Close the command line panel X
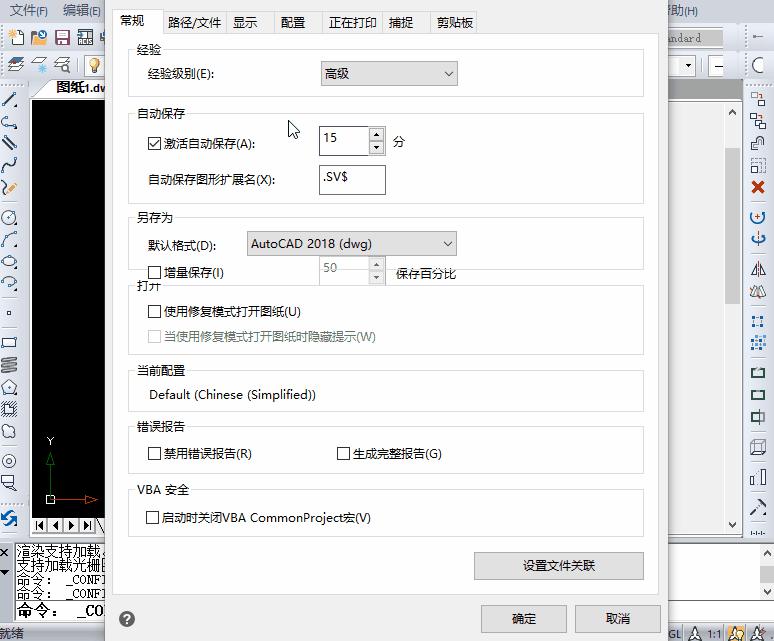The width and height of the screenshot is (774, 641). (x=4, y=552)
